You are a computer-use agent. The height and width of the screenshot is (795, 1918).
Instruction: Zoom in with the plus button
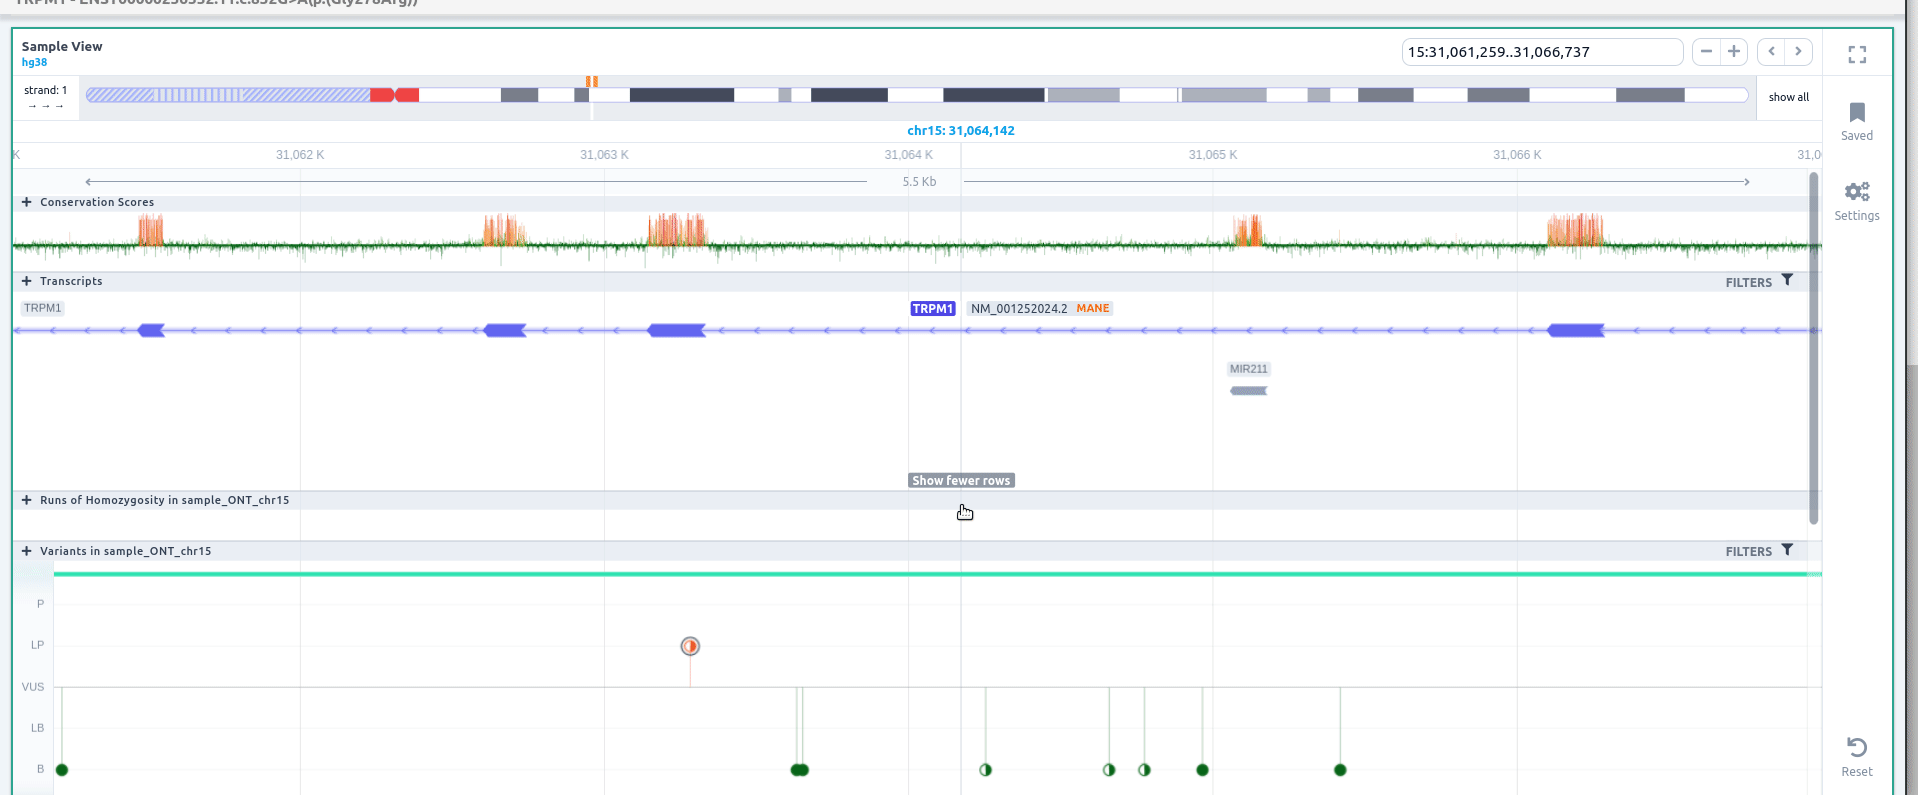point(1734,52)
